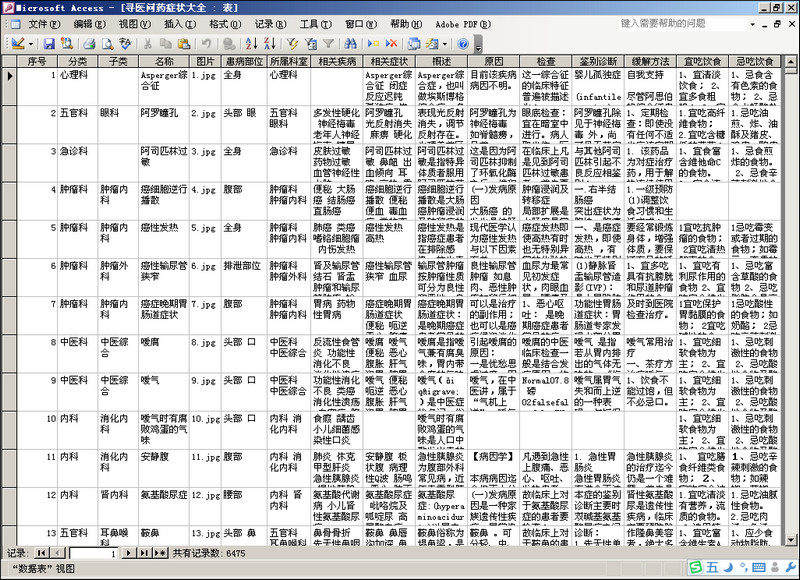Open the help question box dropdown arrow

point(752,24)
